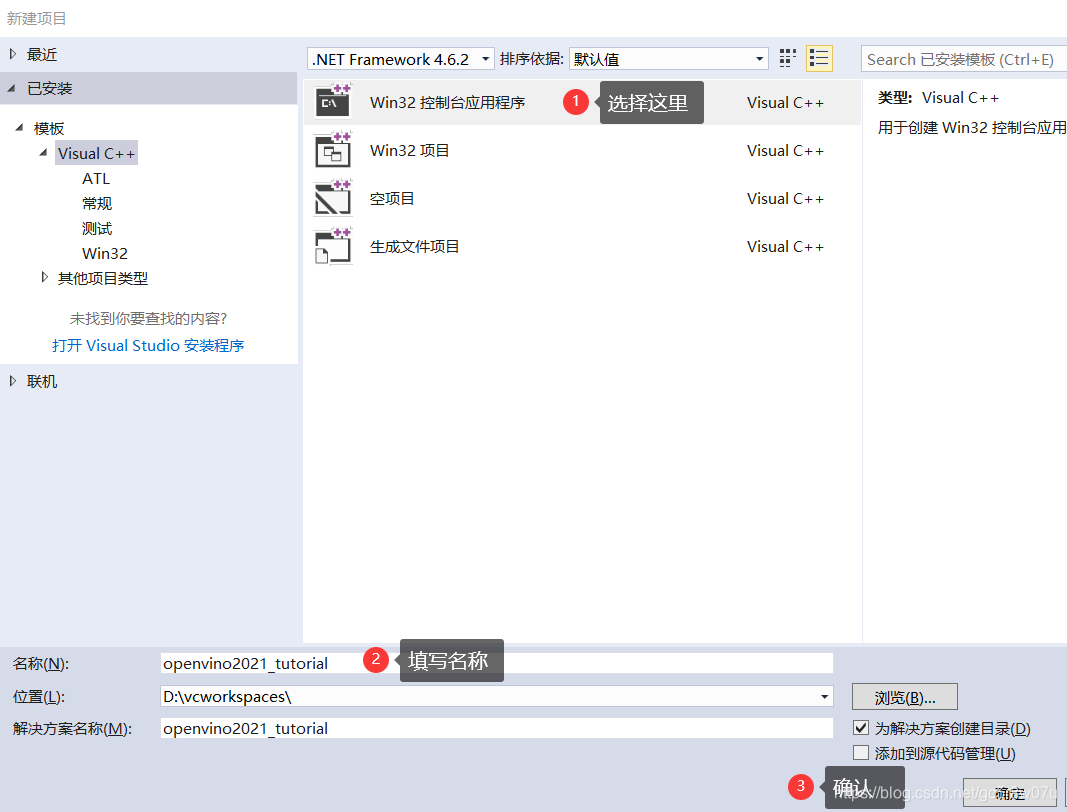Open the 位置 location dropdown
Viewport: 1067px width, 812px height.
824,696
